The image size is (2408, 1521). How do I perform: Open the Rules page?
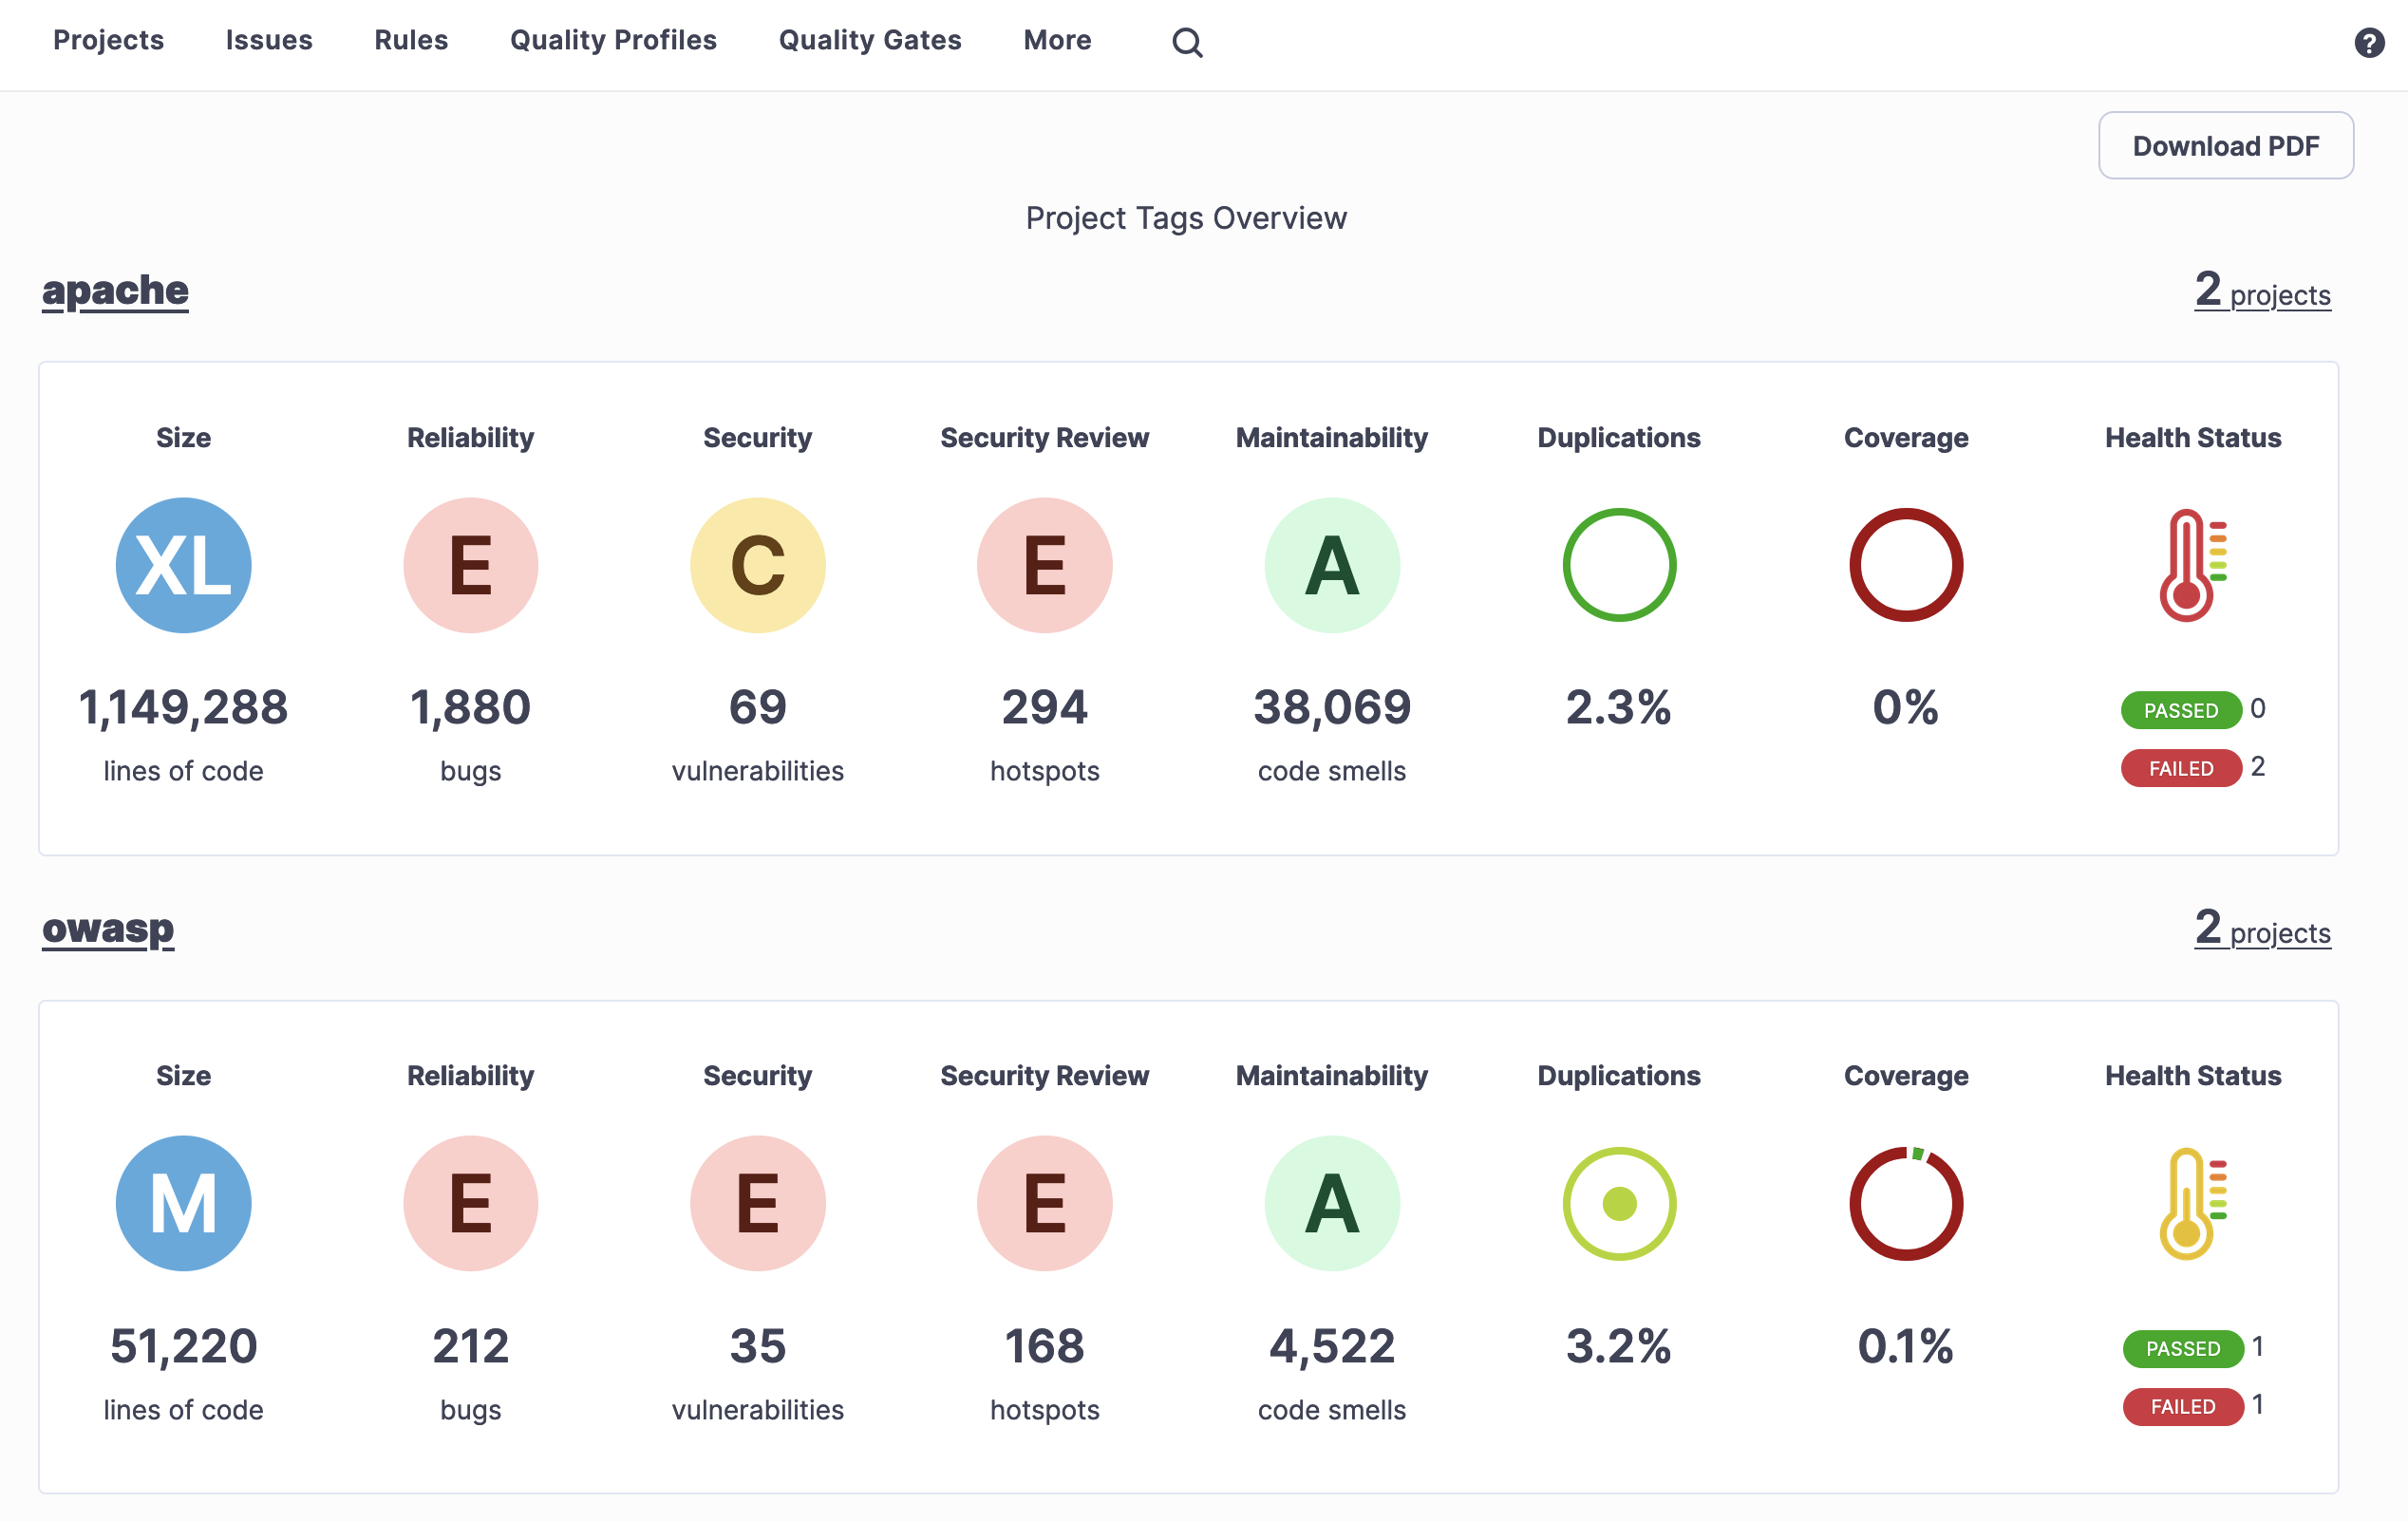tap(411, 40)
